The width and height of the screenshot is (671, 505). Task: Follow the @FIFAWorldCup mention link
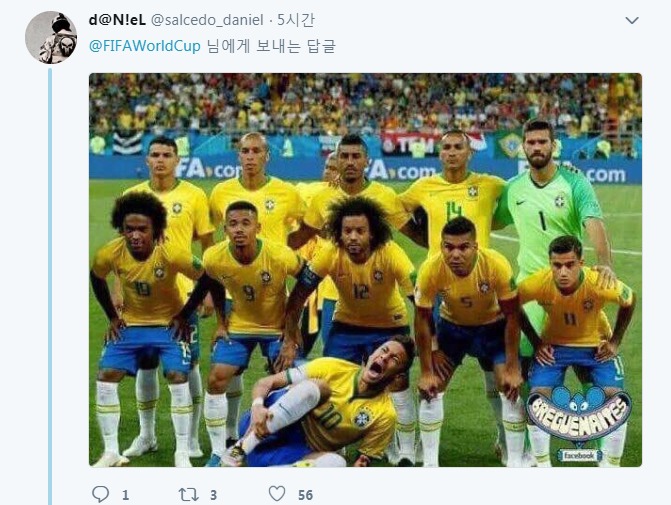145,46
